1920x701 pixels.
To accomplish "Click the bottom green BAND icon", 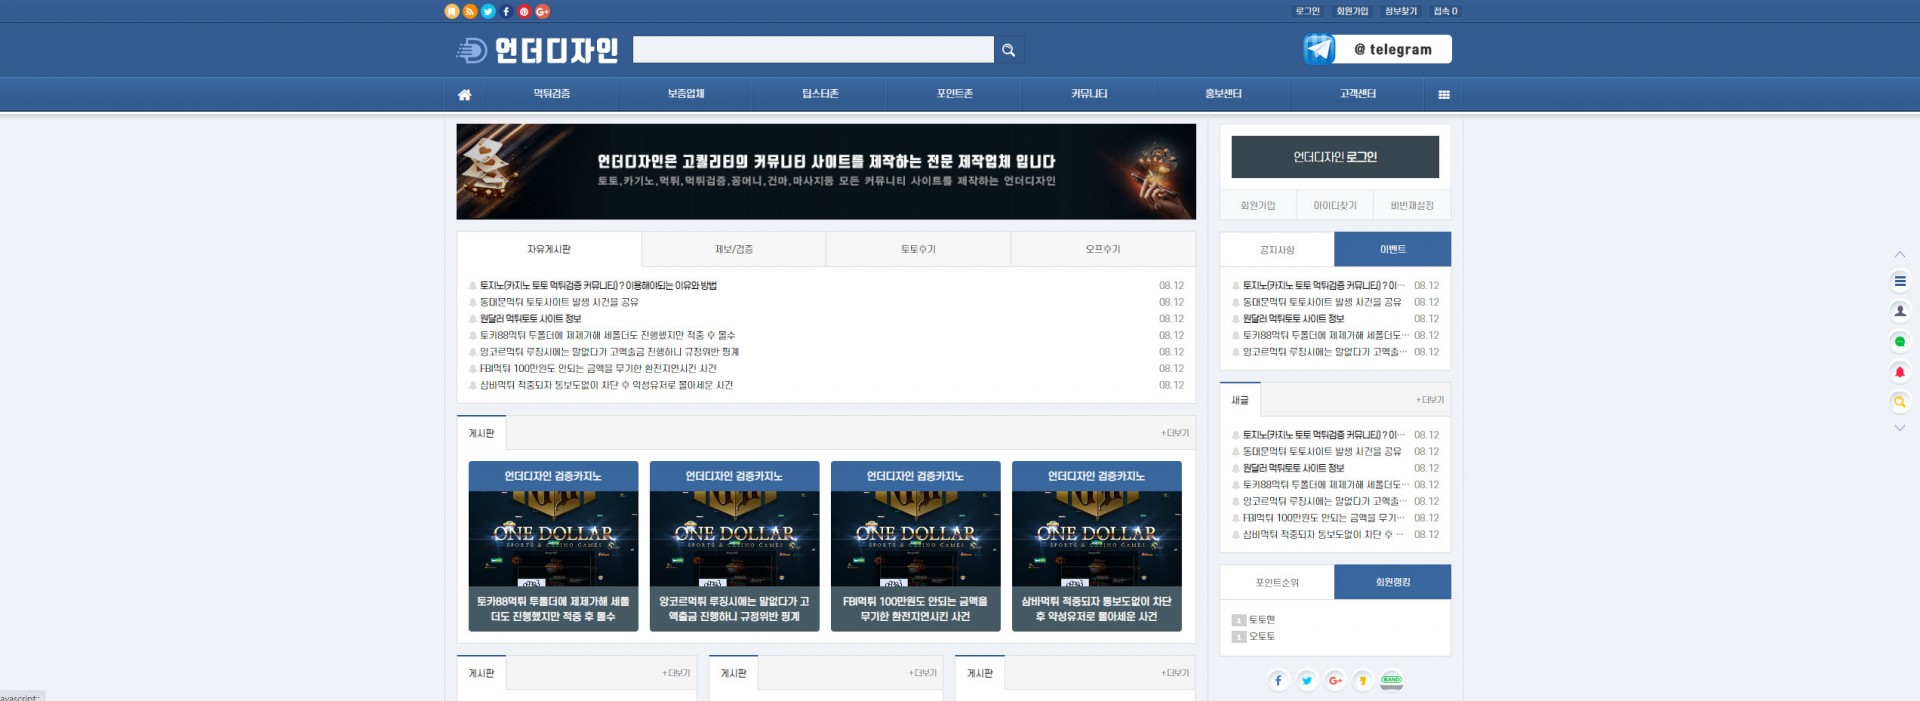I will (x=1391, y=681).
